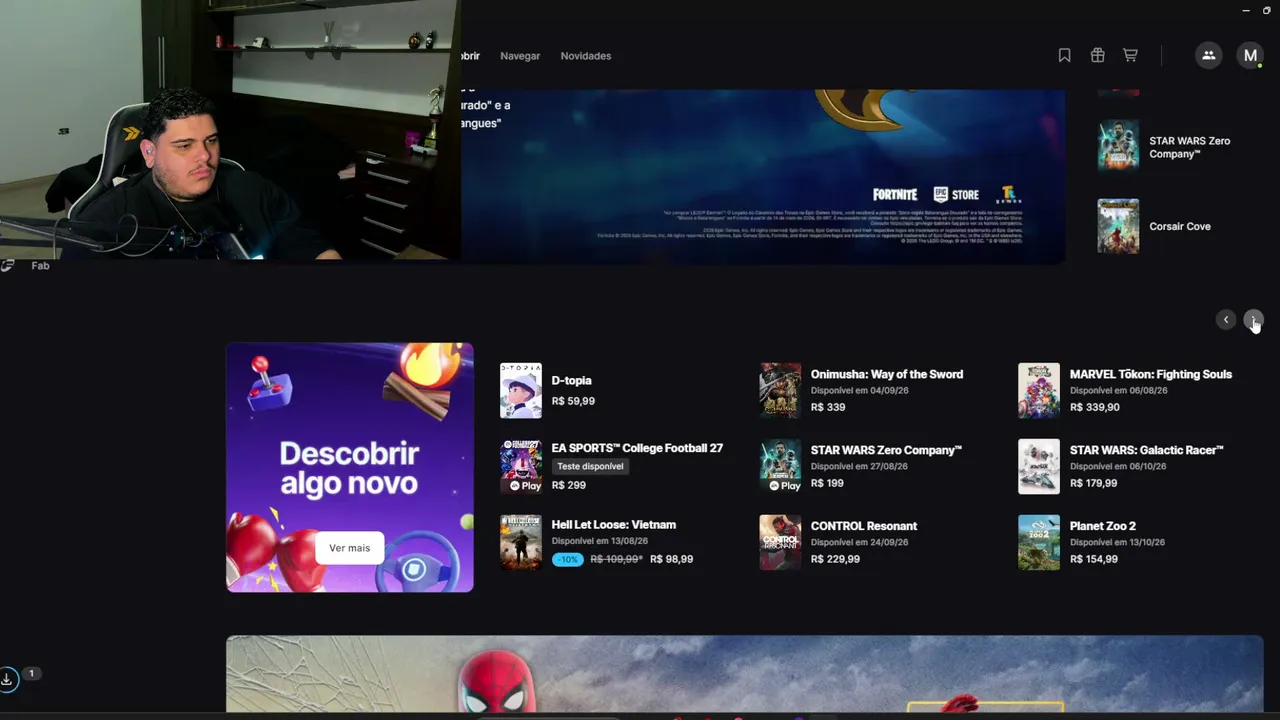Viewport: 1280px width, 720px height.
Task: Open the MARVEL Tōkon: Fighting Souls thumbnail
Action: coord(1039,390)
